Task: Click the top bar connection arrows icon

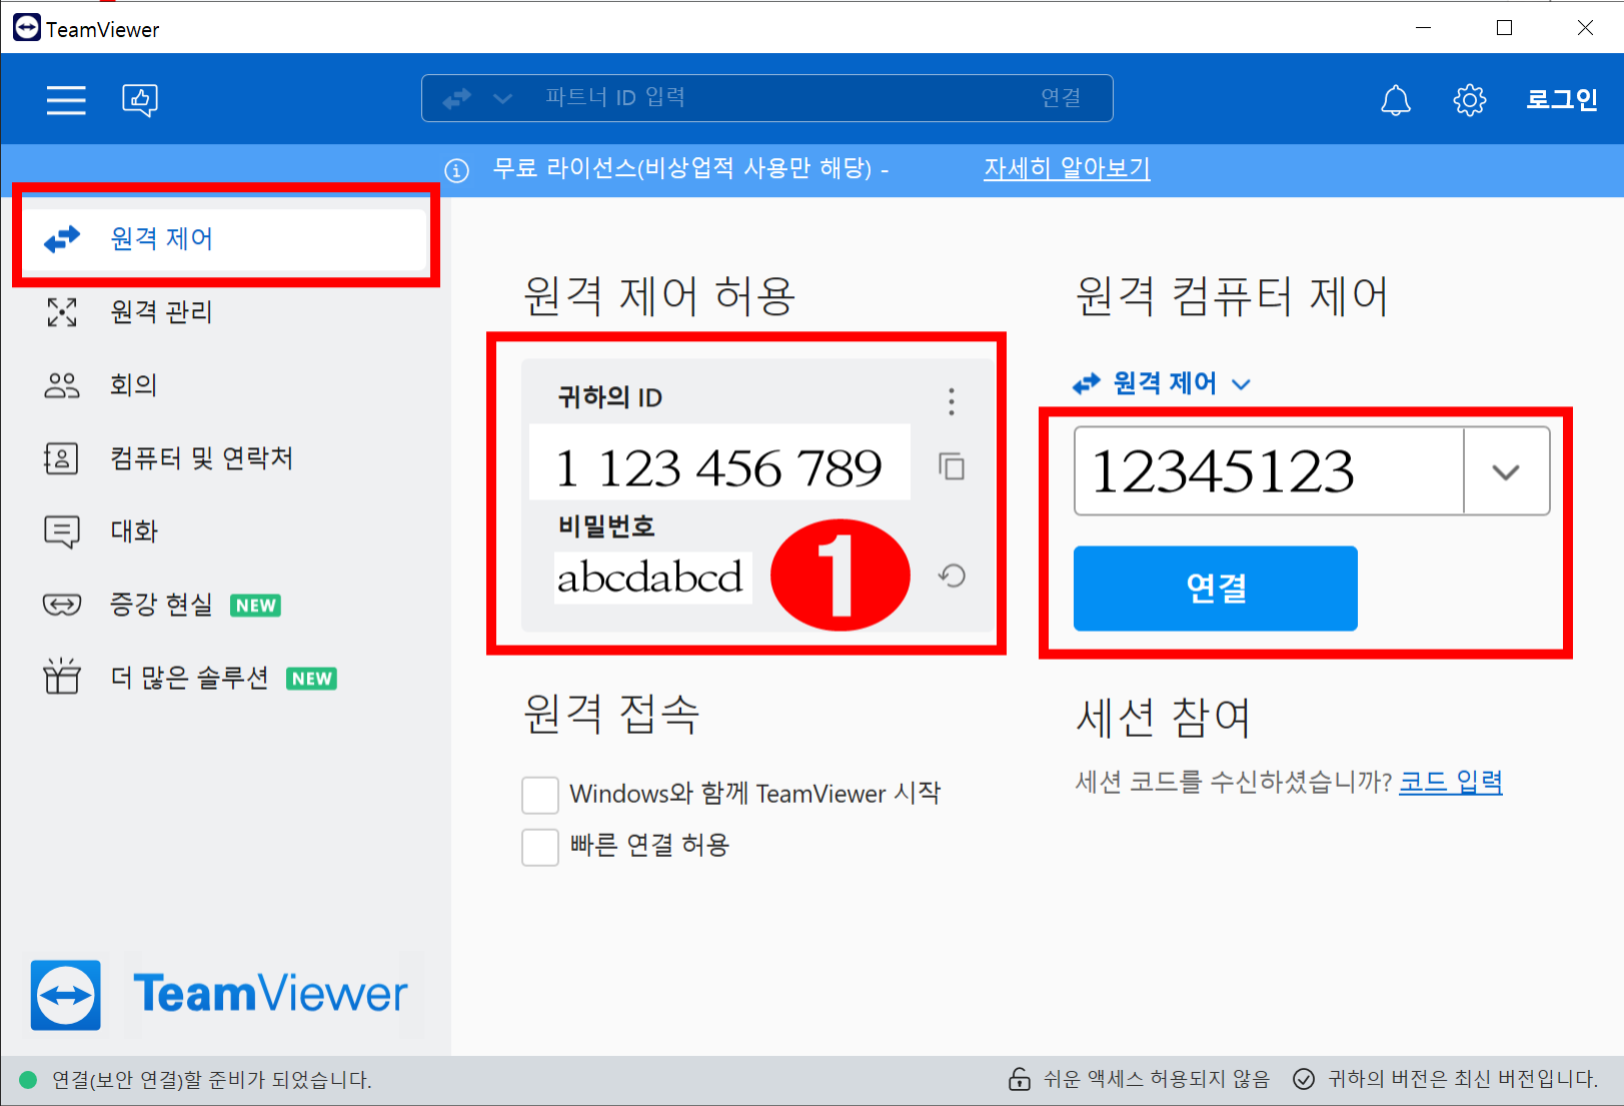Action: (x=457, y=98)
